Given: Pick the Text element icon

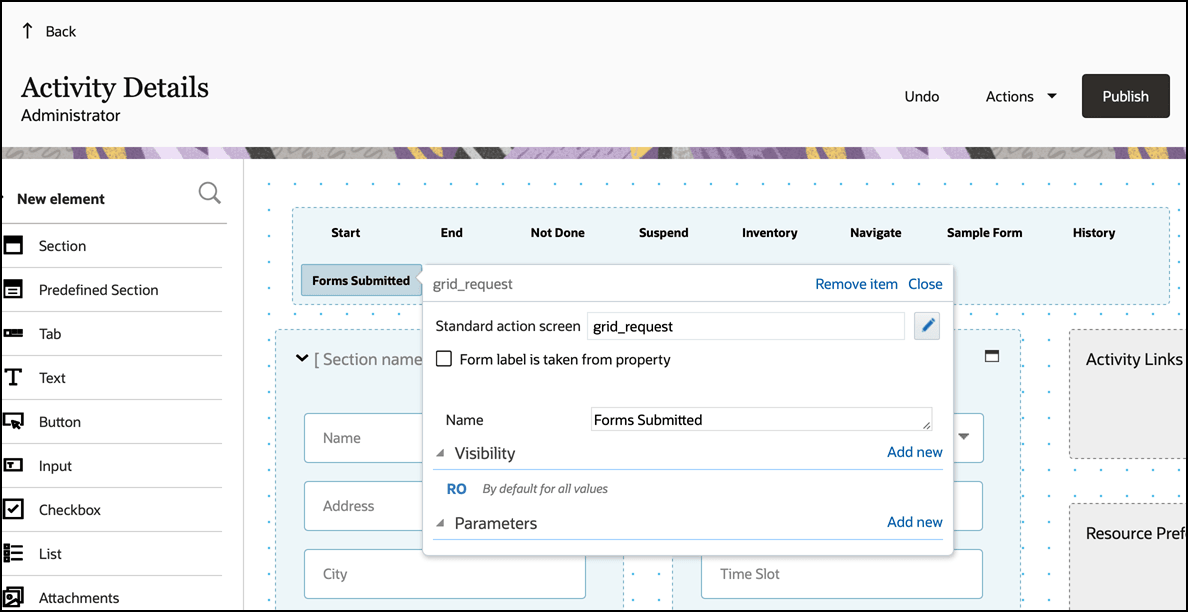Looking at the screenshot, I should [12, 377].
